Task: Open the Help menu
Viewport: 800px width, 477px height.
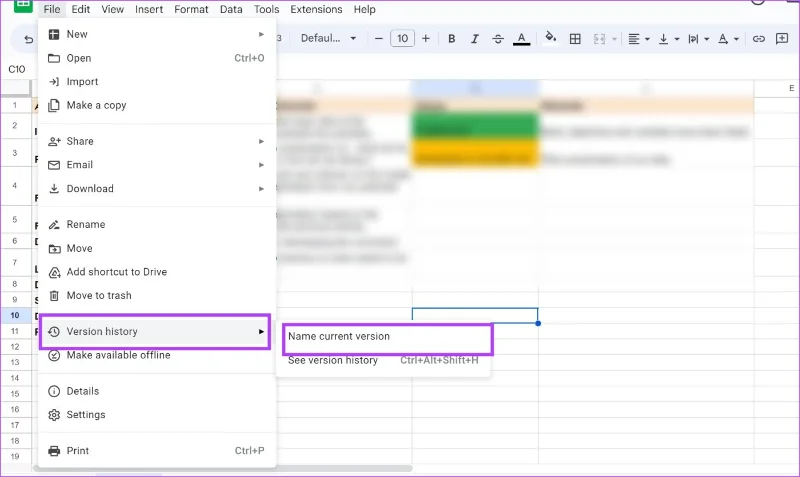Action: [364, 9]
